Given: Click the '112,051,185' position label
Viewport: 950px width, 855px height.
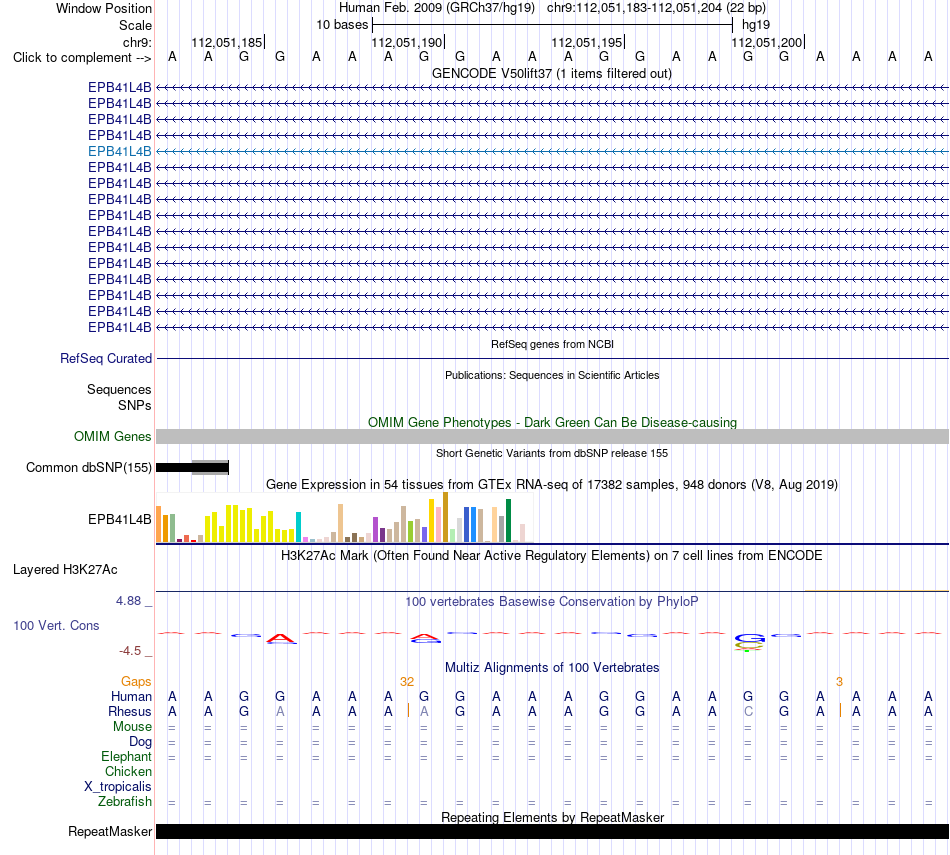Looking at the screenshot, I should pyautogui.click(x=227, y=42).
